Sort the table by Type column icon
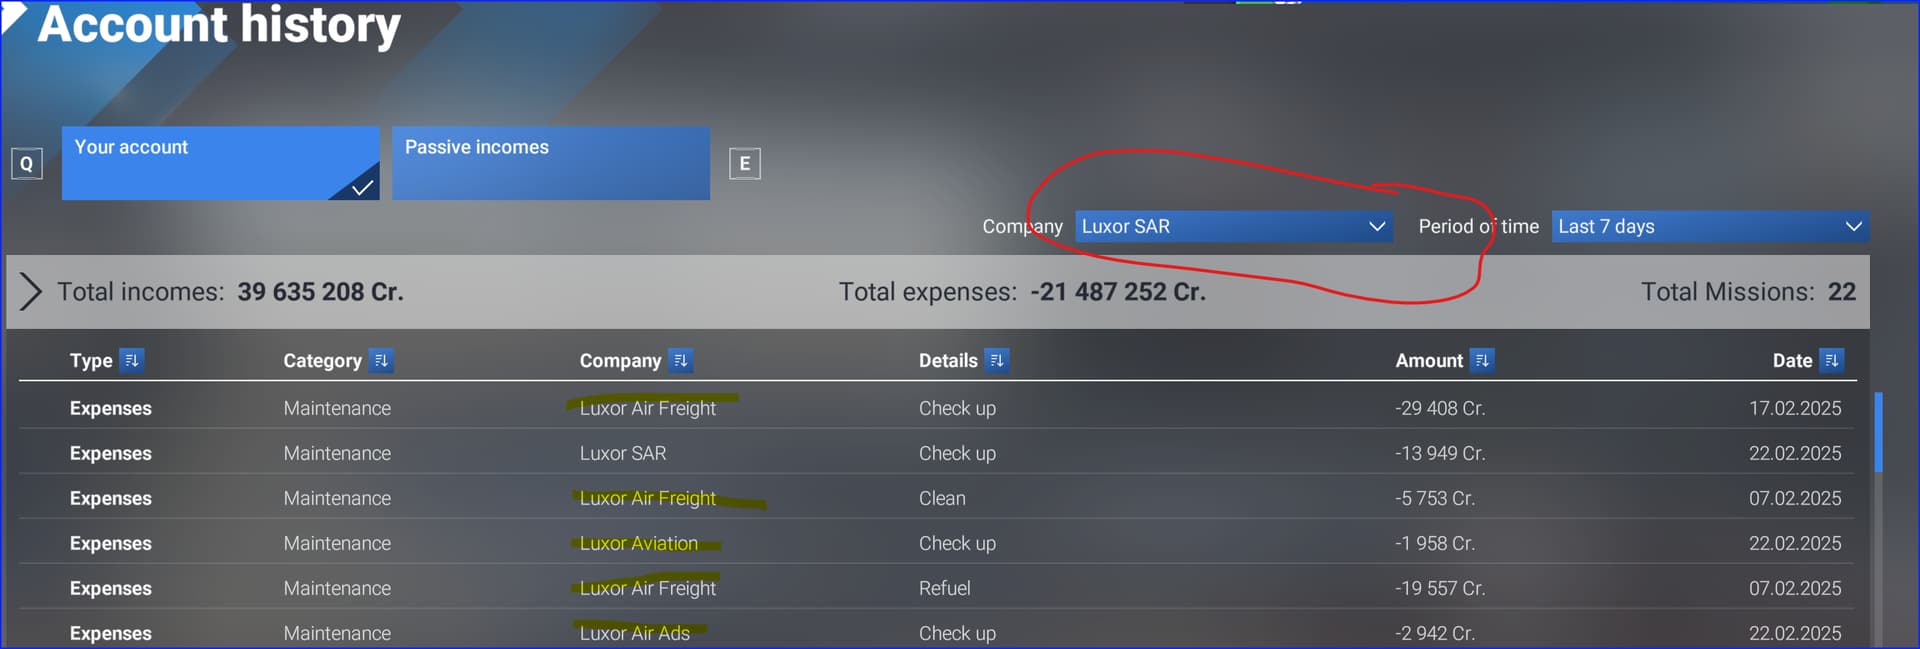Image resolution: width=1920 pixels, height=649 pixels. coord(131,360)
